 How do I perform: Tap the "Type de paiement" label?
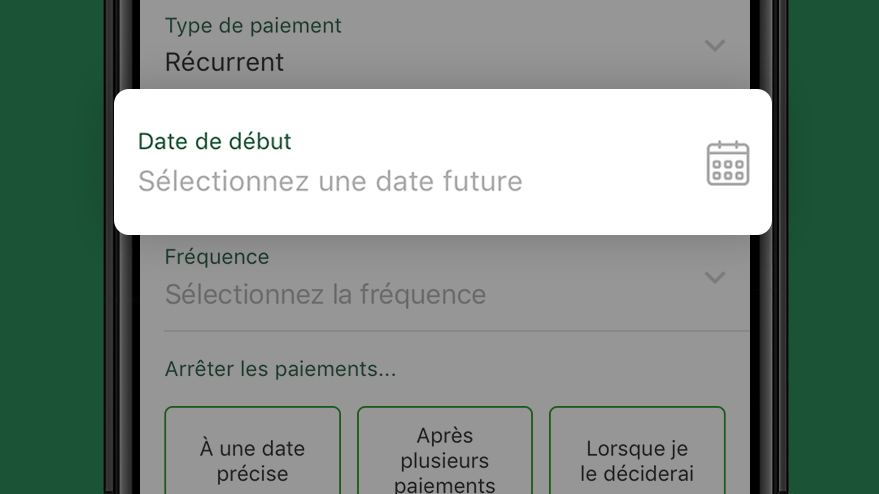pyautogui.click(x=253, y=26)
